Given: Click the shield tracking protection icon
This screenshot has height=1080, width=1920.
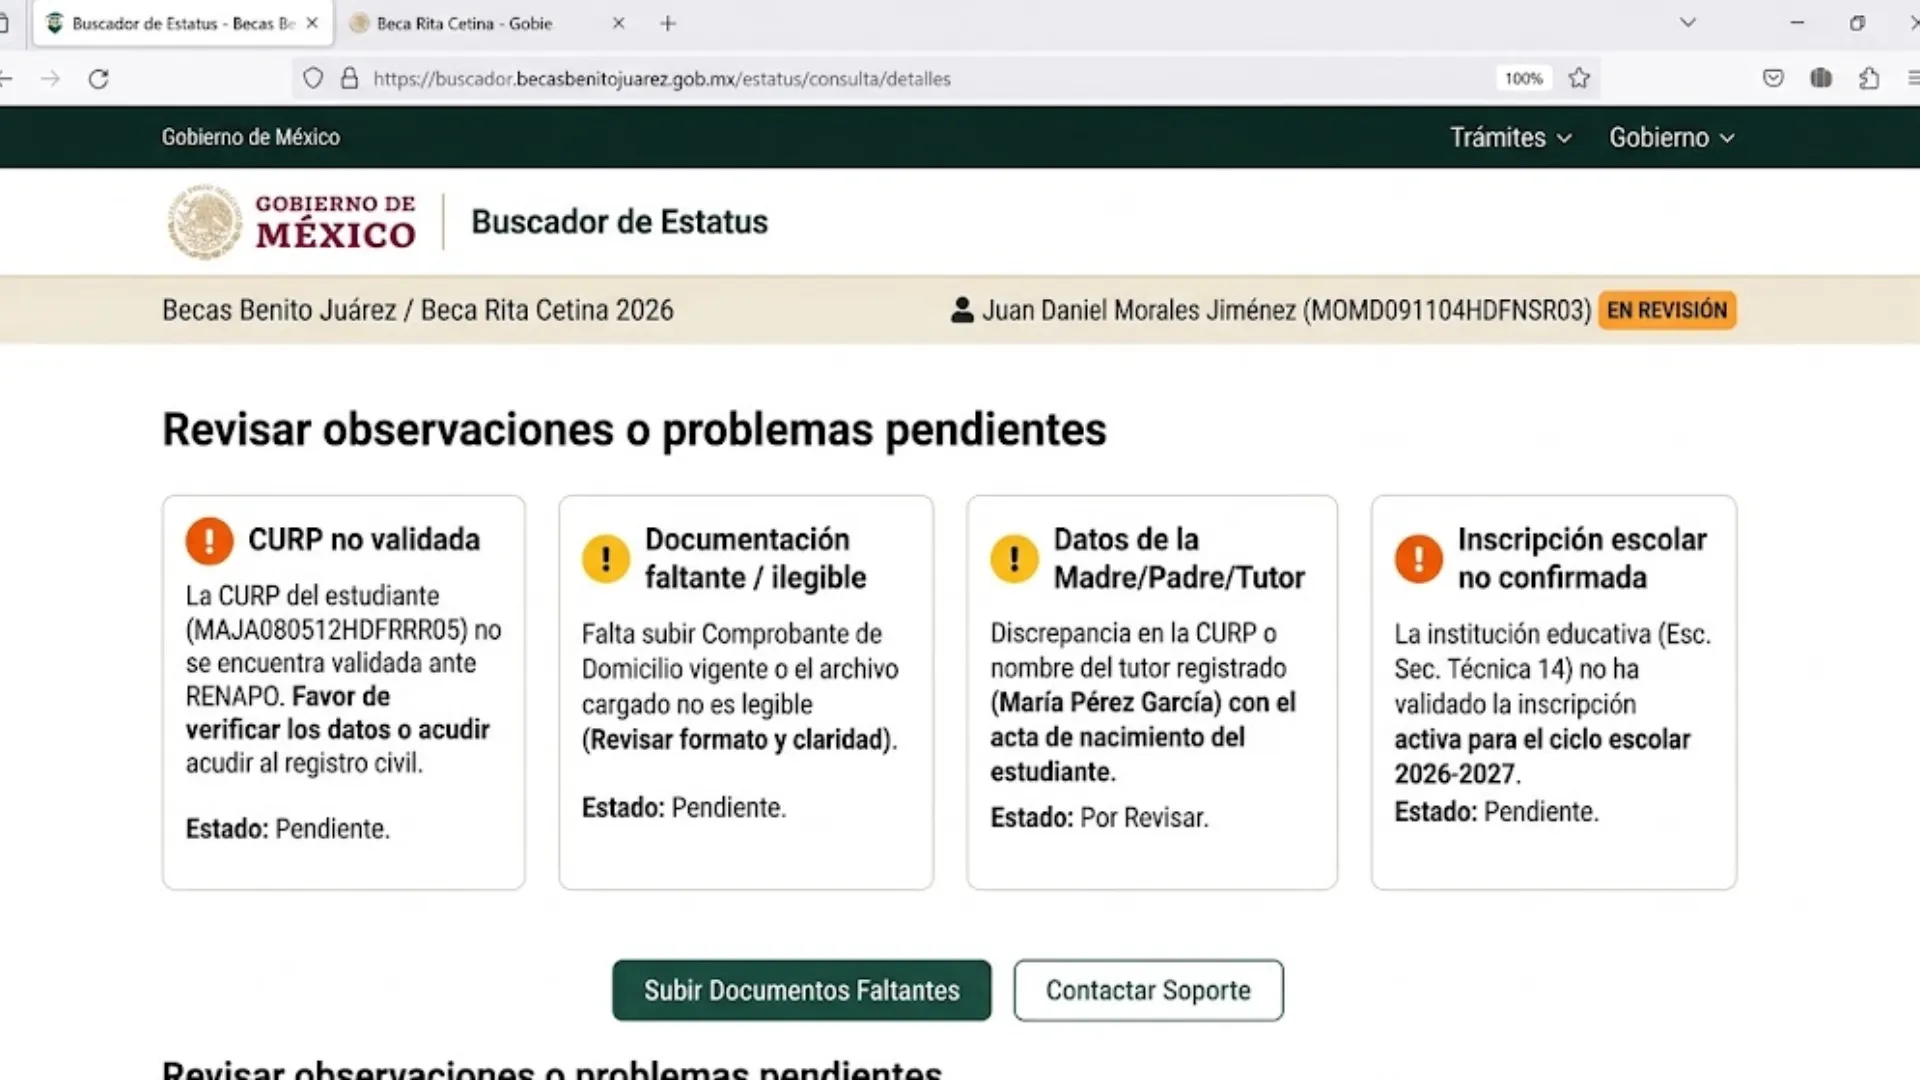Looking at the screenshot, I should coord(313,78).
